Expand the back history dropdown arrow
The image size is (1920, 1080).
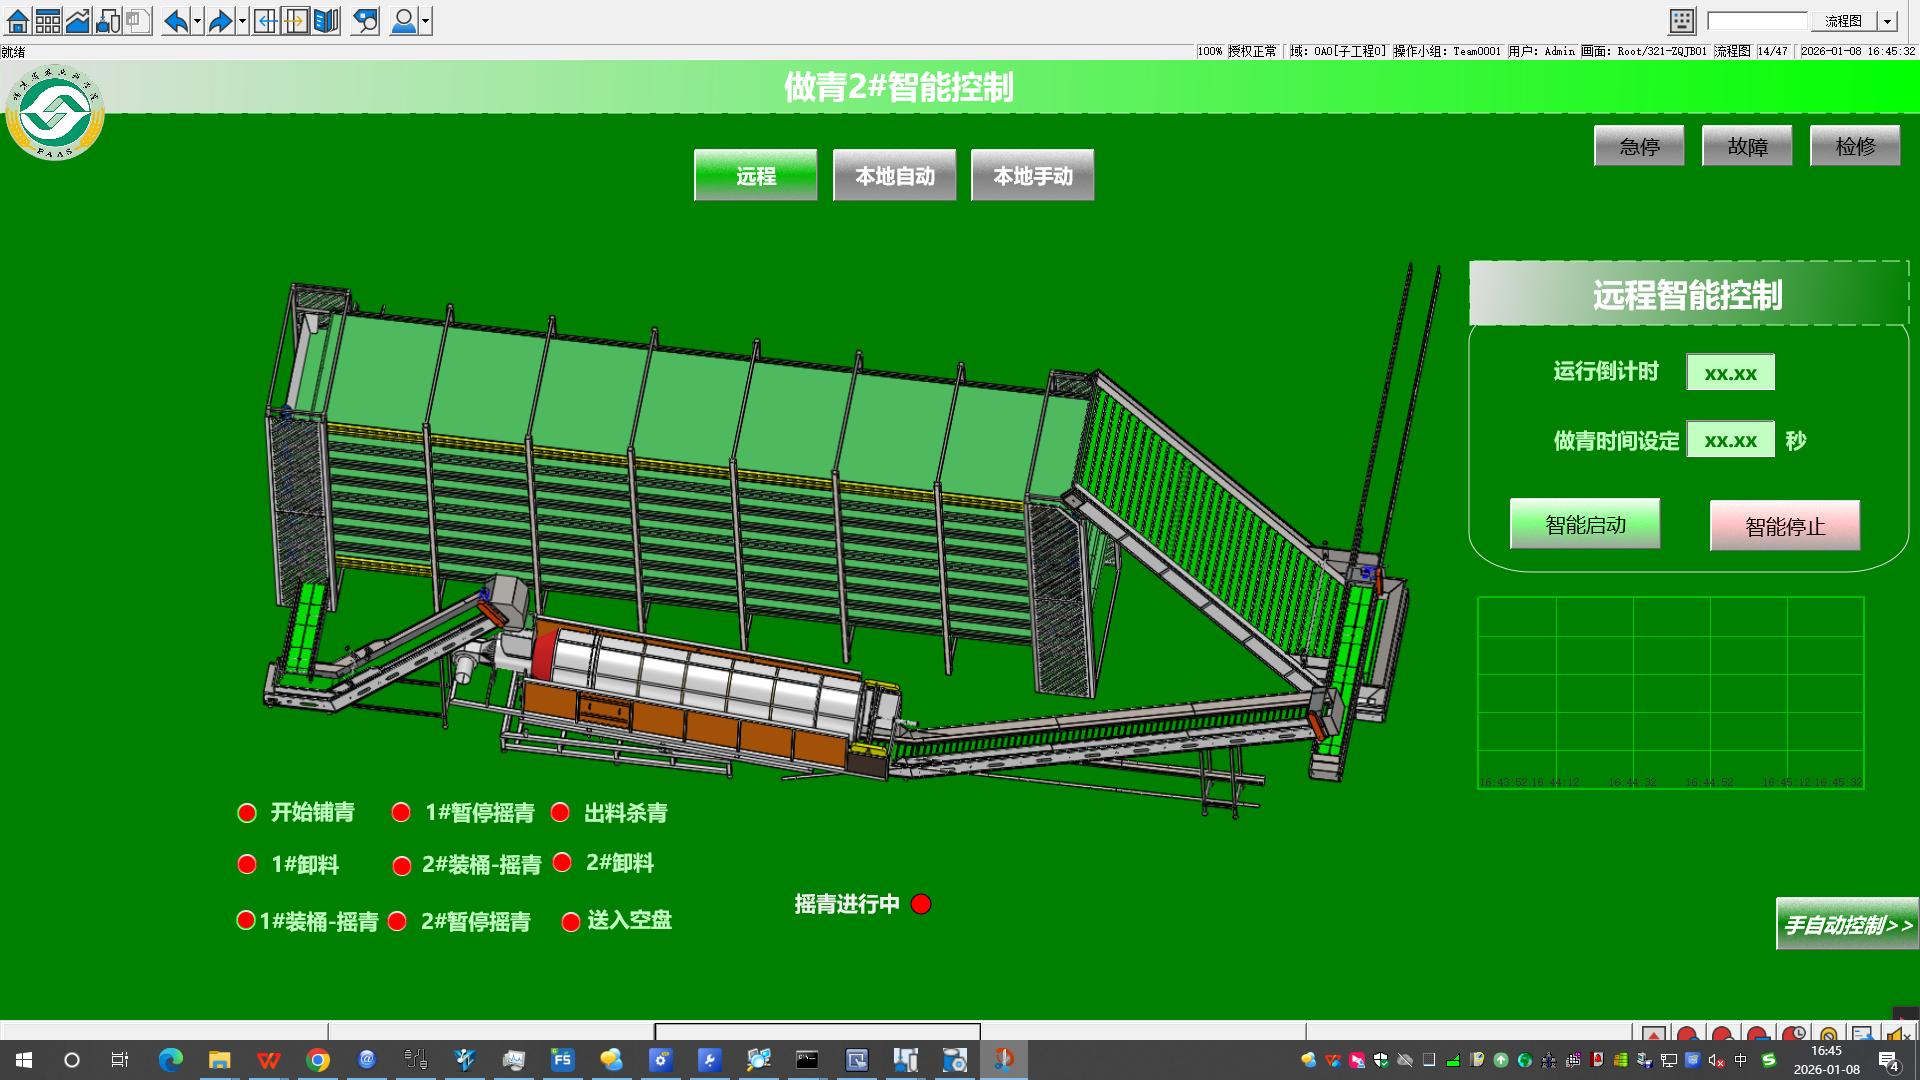[x=197, y=21]
